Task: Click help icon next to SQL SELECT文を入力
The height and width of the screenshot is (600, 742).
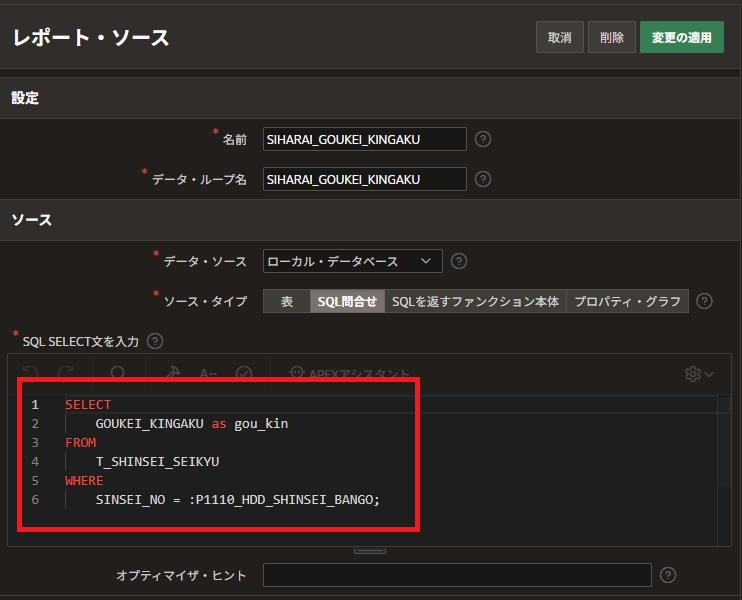Action: (155, 341)
